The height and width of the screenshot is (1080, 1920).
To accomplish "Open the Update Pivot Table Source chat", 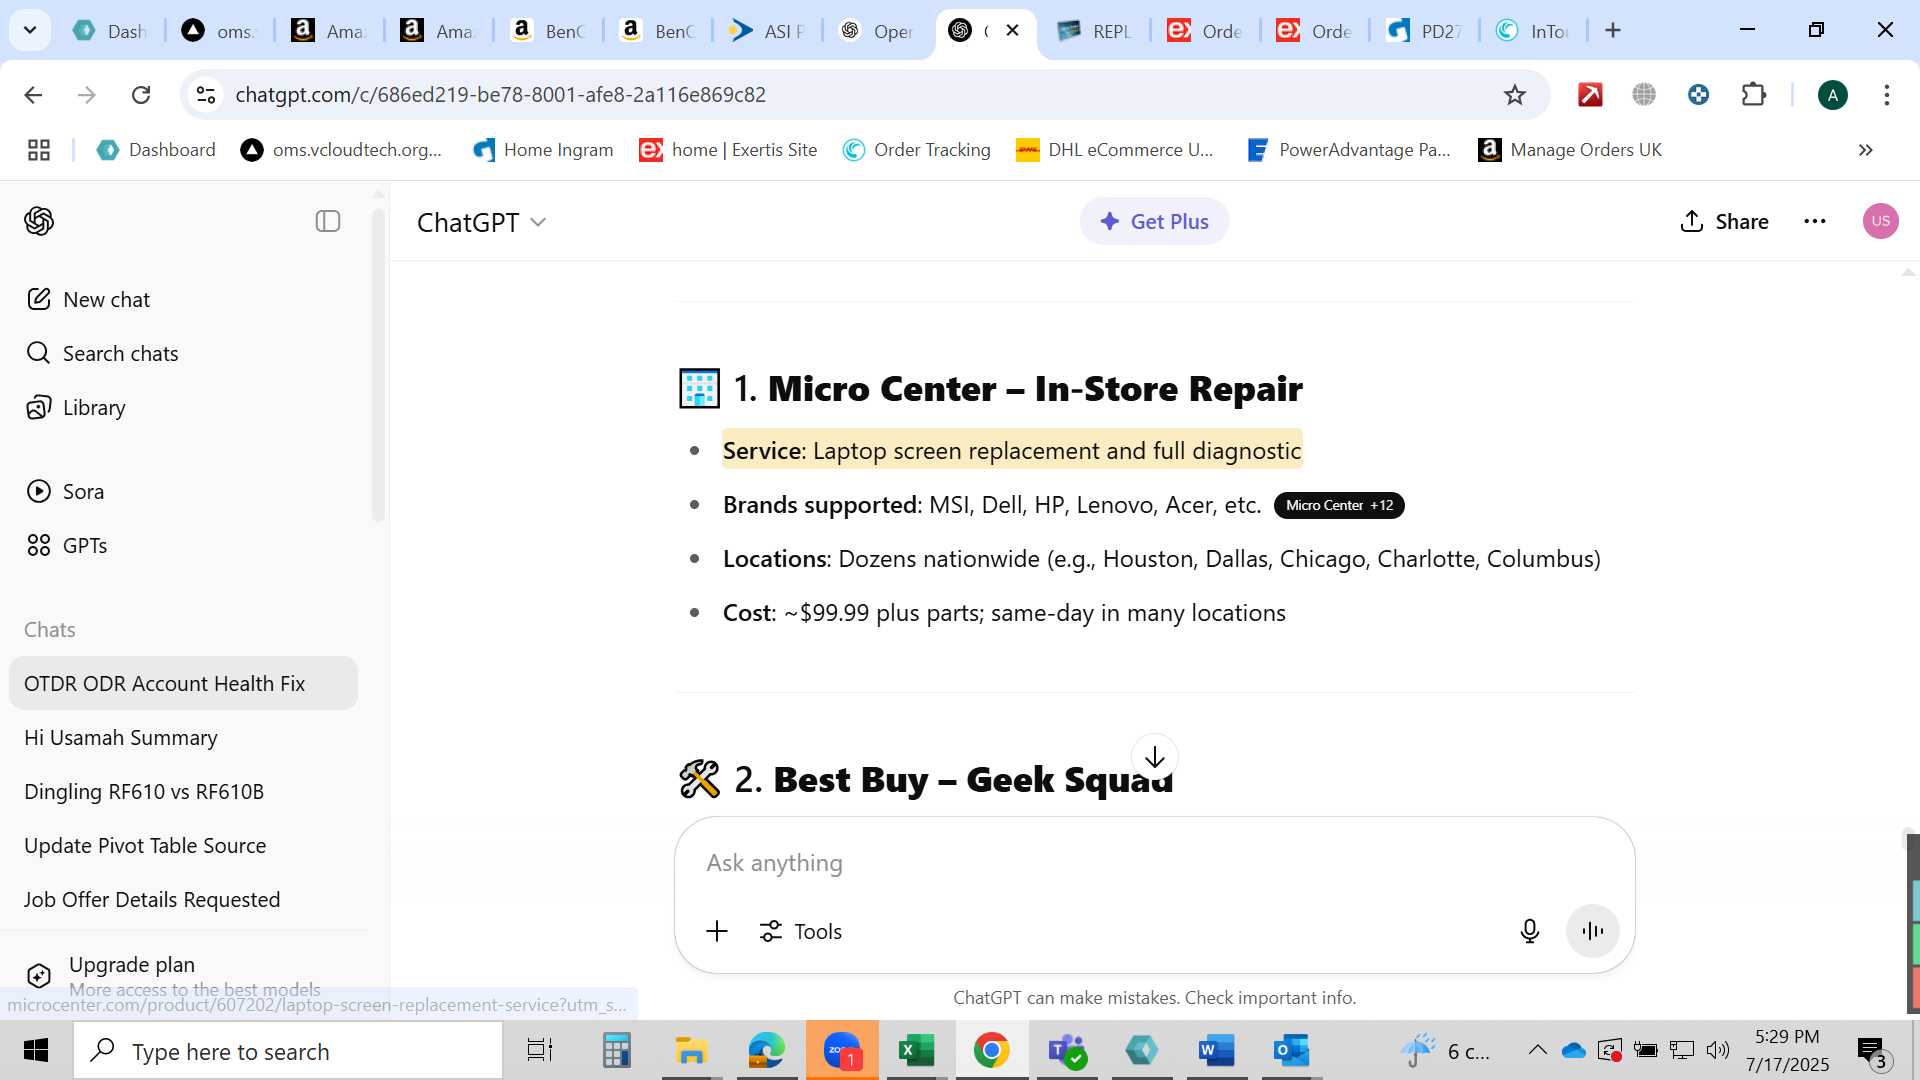I will 183,845.
